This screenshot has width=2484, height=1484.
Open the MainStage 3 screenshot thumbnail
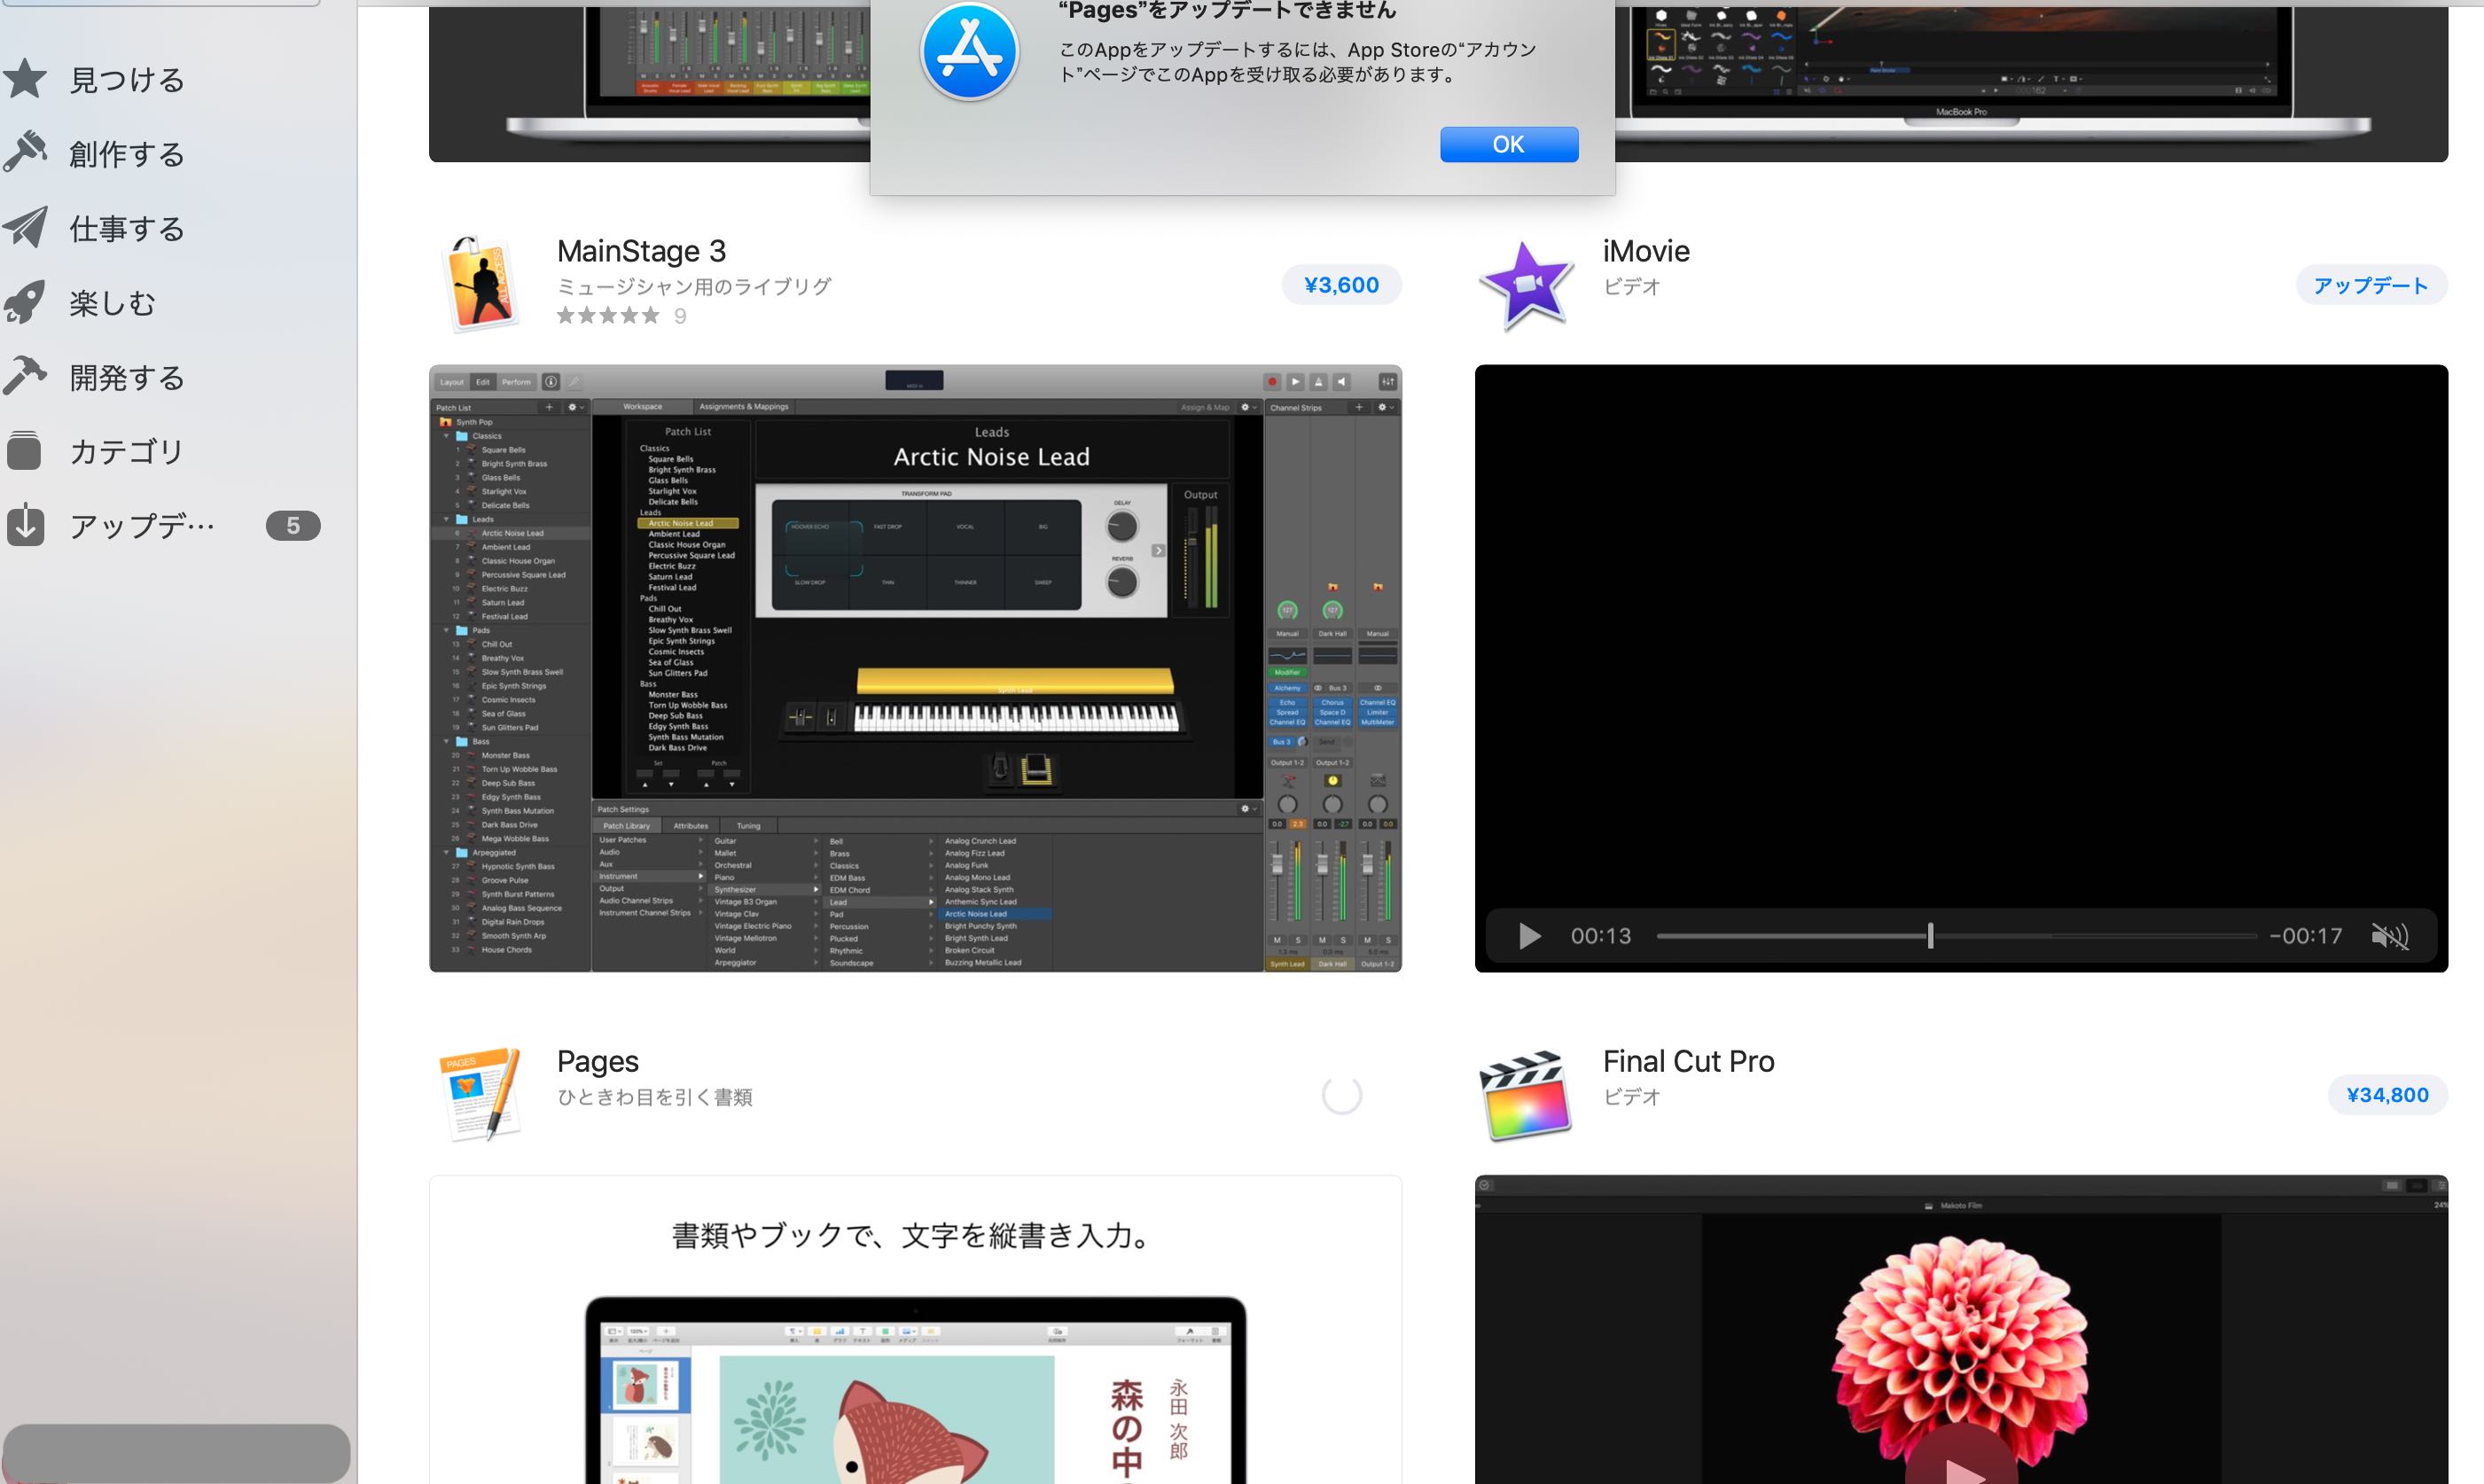(x=915, y=668)
